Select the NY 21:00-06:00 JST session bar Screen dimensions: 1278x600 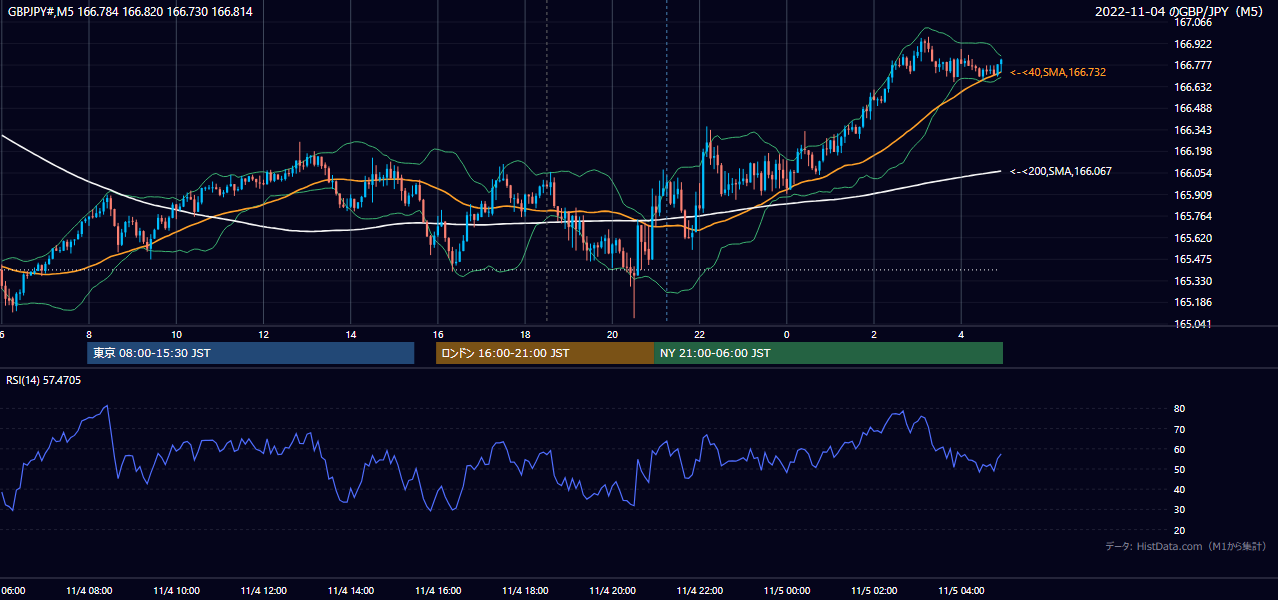pos(828,353)
